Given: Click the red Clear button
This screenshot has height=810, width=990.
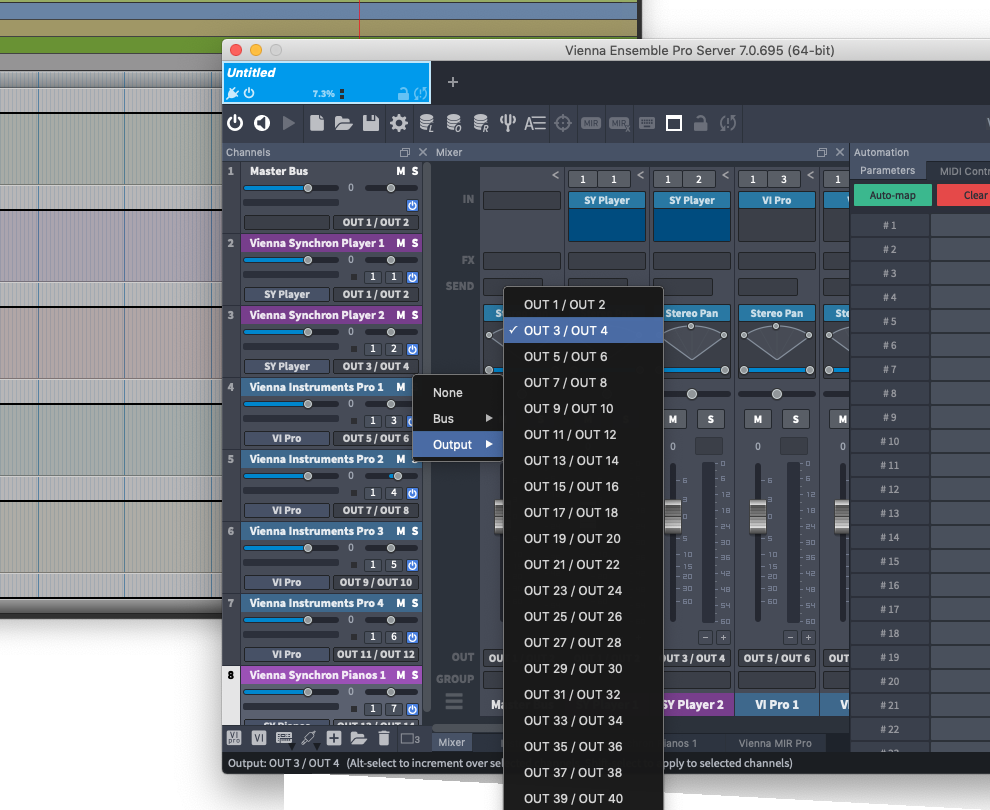Looking at the screenshot, I should click(x=963, y=195).
